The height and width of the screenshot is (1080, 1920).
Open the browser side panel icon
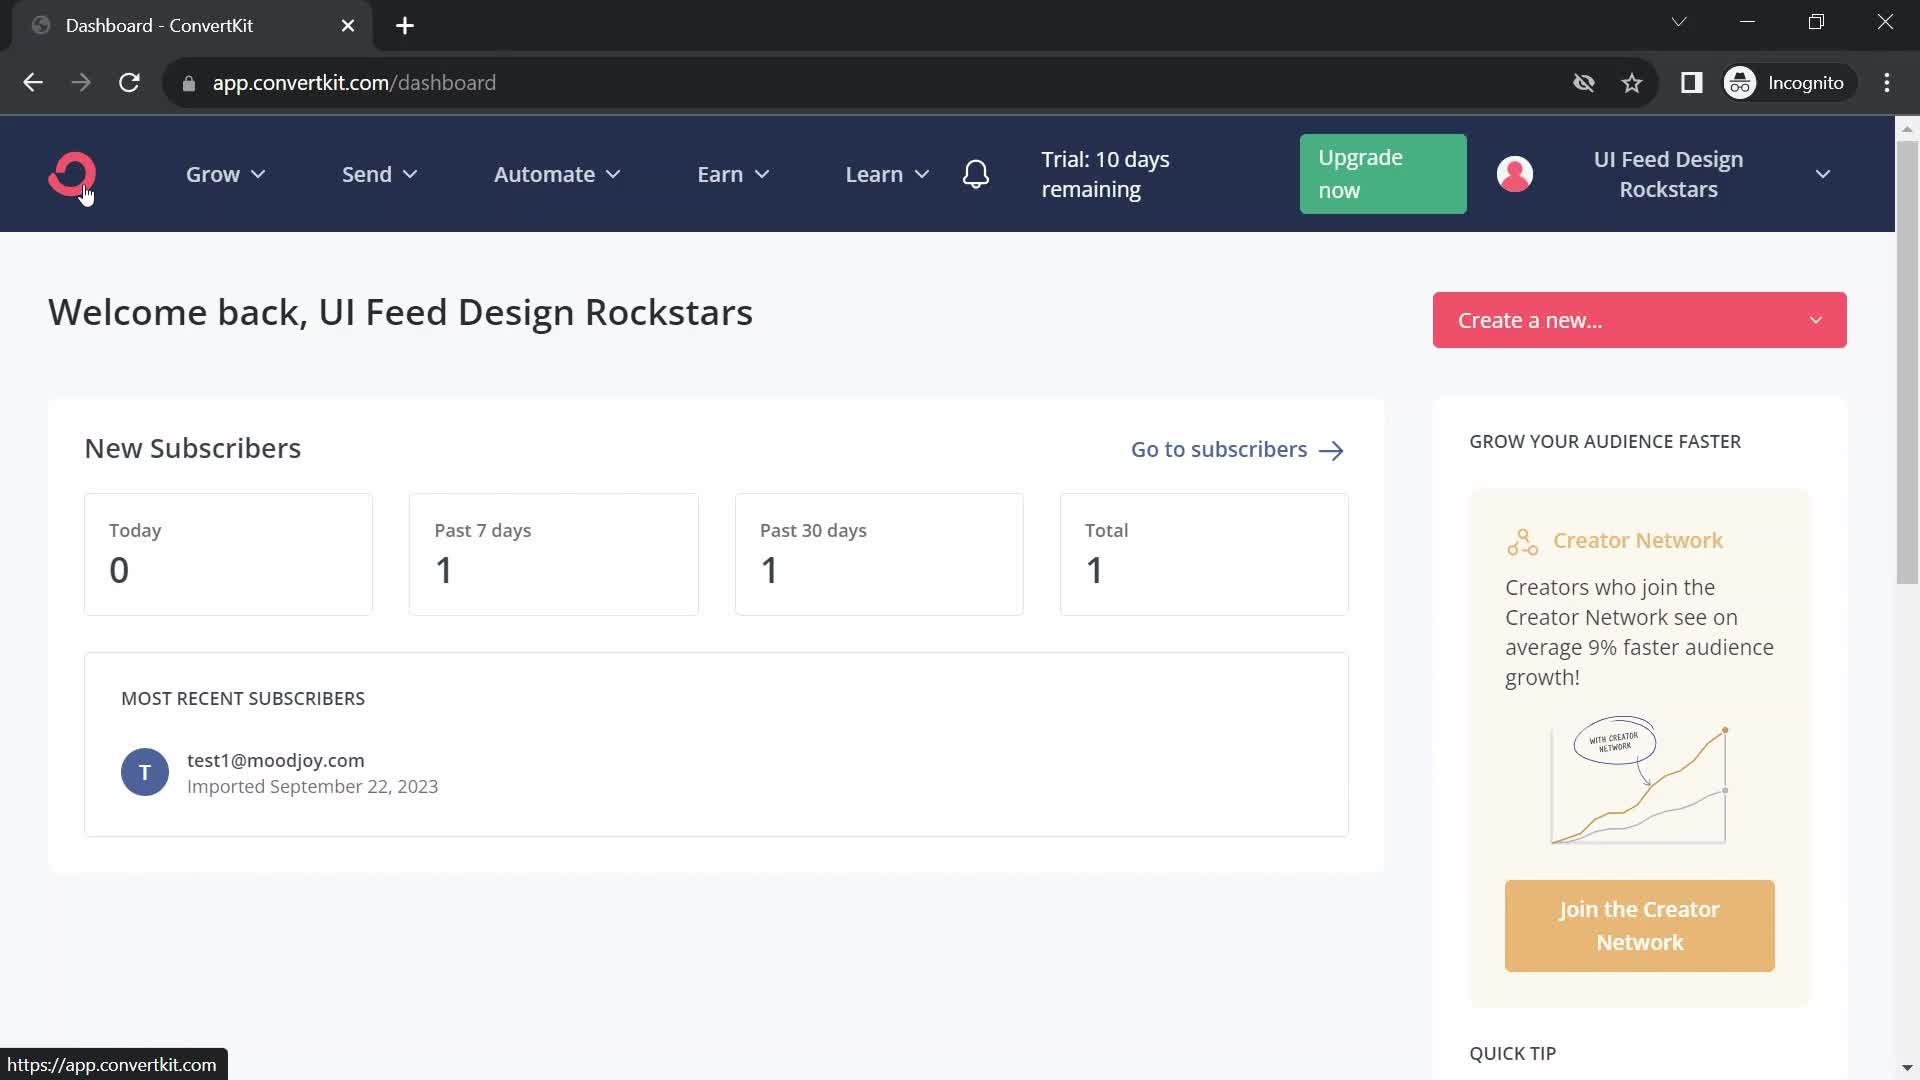[x=1692, y=83]
